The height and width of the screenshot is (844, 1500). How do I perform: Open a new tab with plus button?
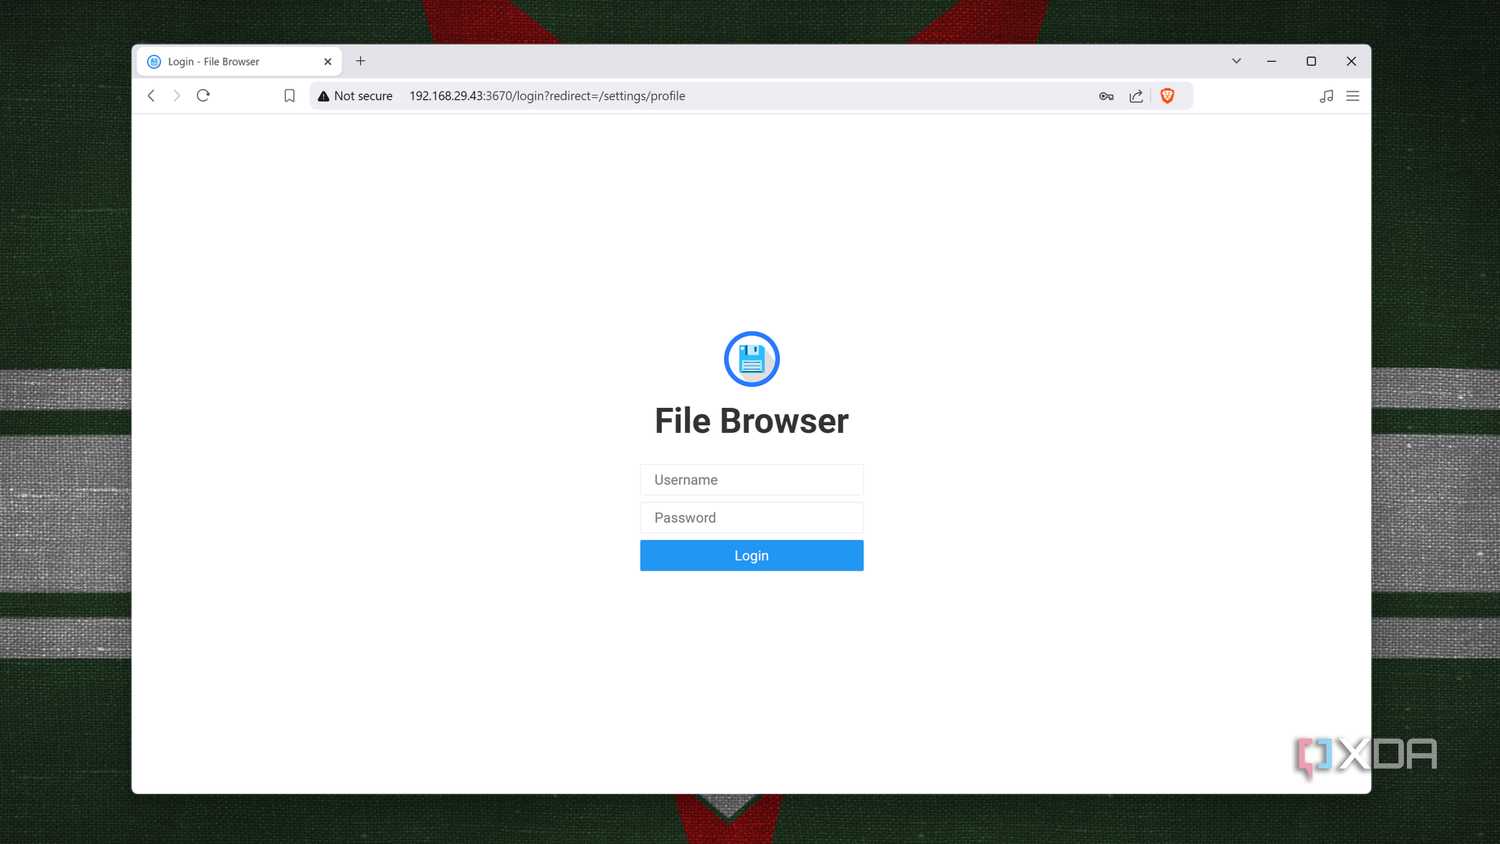[x=361, y=61]
